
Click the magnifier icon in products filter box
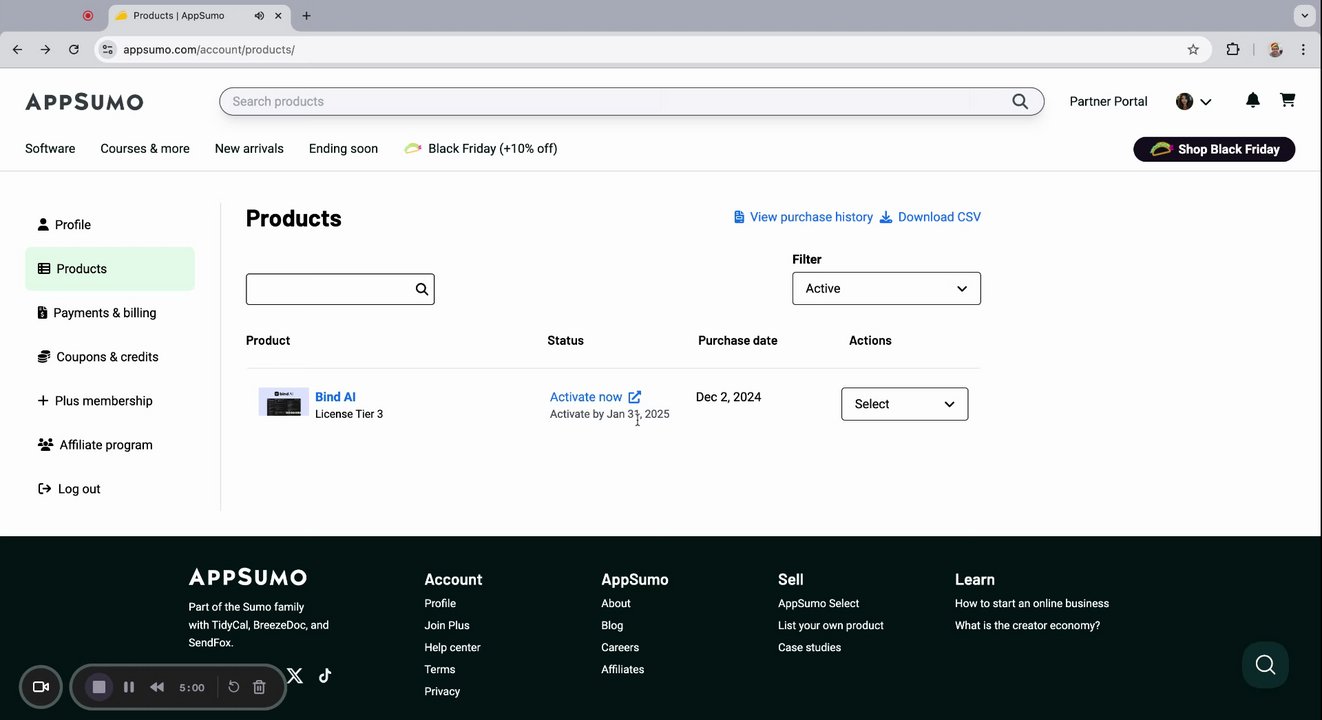point(422,289)
